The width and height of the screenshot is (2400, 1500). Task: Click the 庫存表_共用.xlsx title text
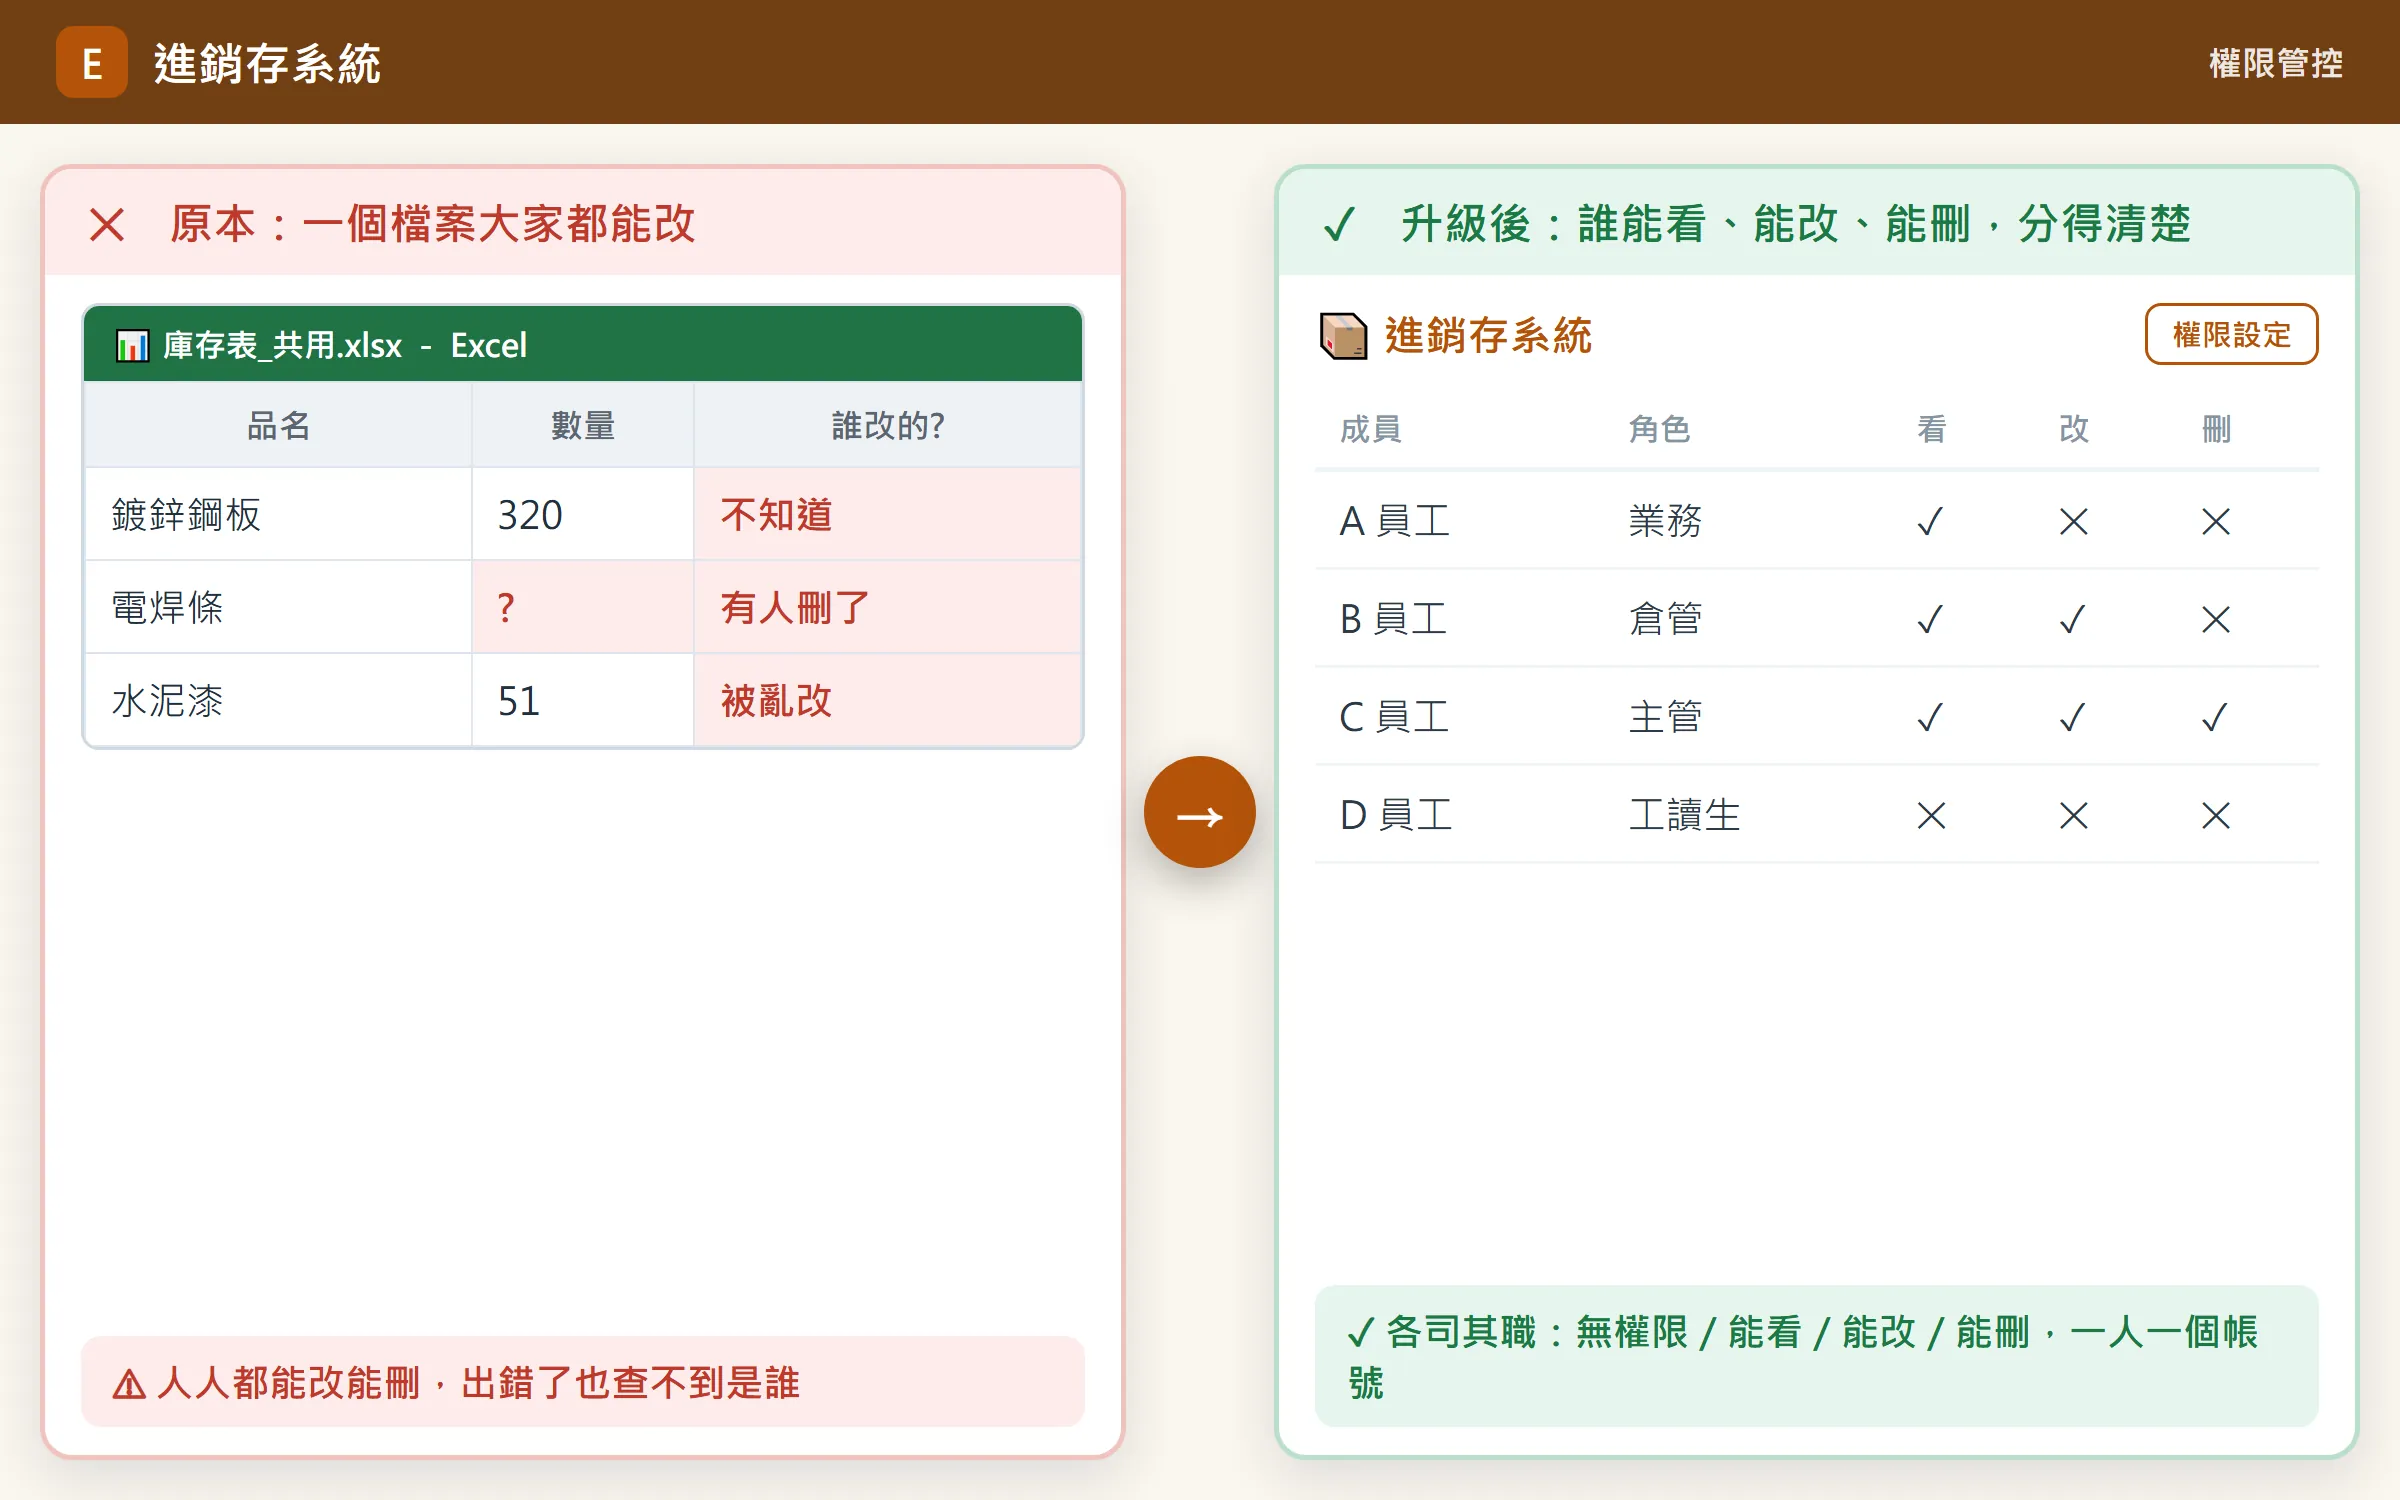pos(282,346)
